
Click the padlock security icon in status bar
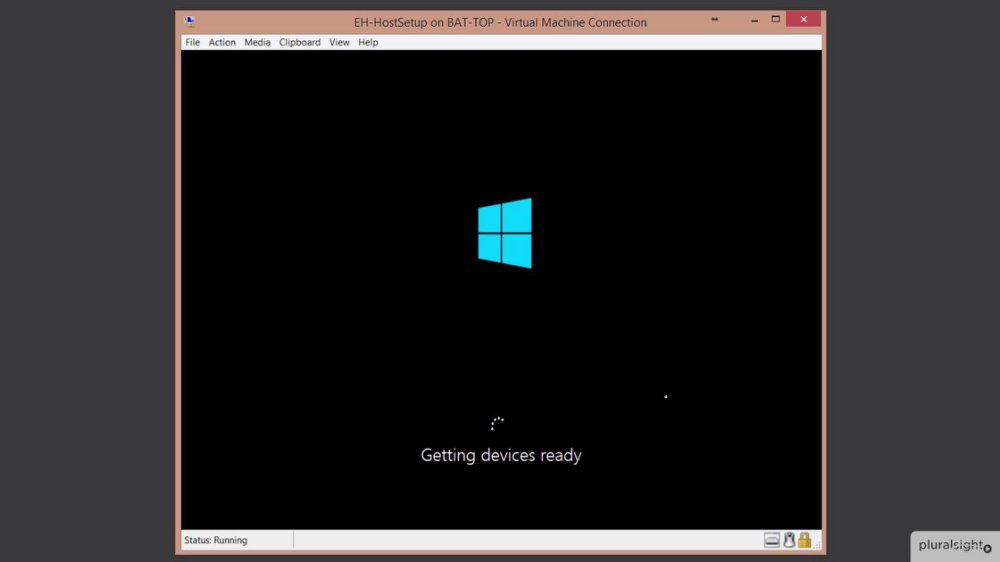(804, 540)
